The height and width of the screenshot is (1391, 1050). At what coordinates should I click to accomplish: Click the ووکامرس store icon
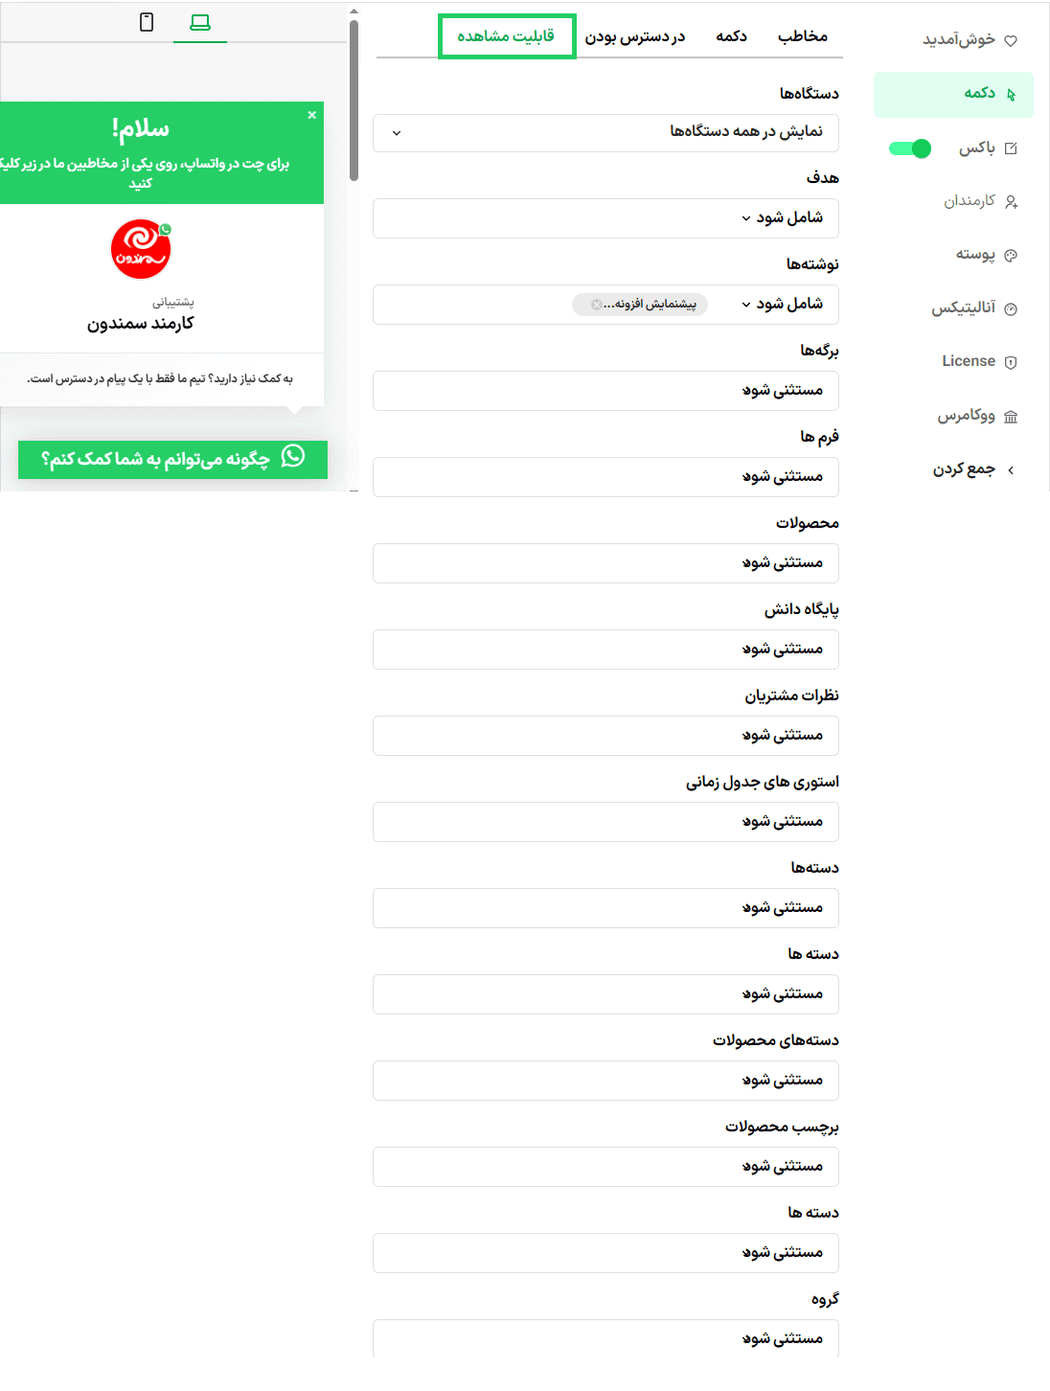pos(1010,416)
